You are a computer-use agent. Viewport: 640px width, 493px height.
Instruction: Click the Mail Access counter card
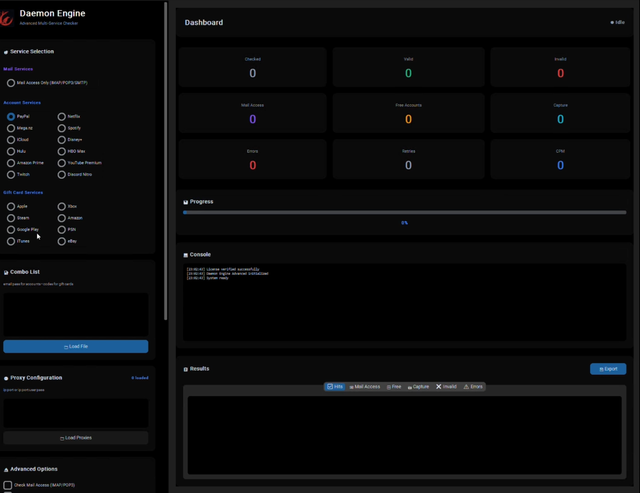pyautogui.click(x=253, y=113)
